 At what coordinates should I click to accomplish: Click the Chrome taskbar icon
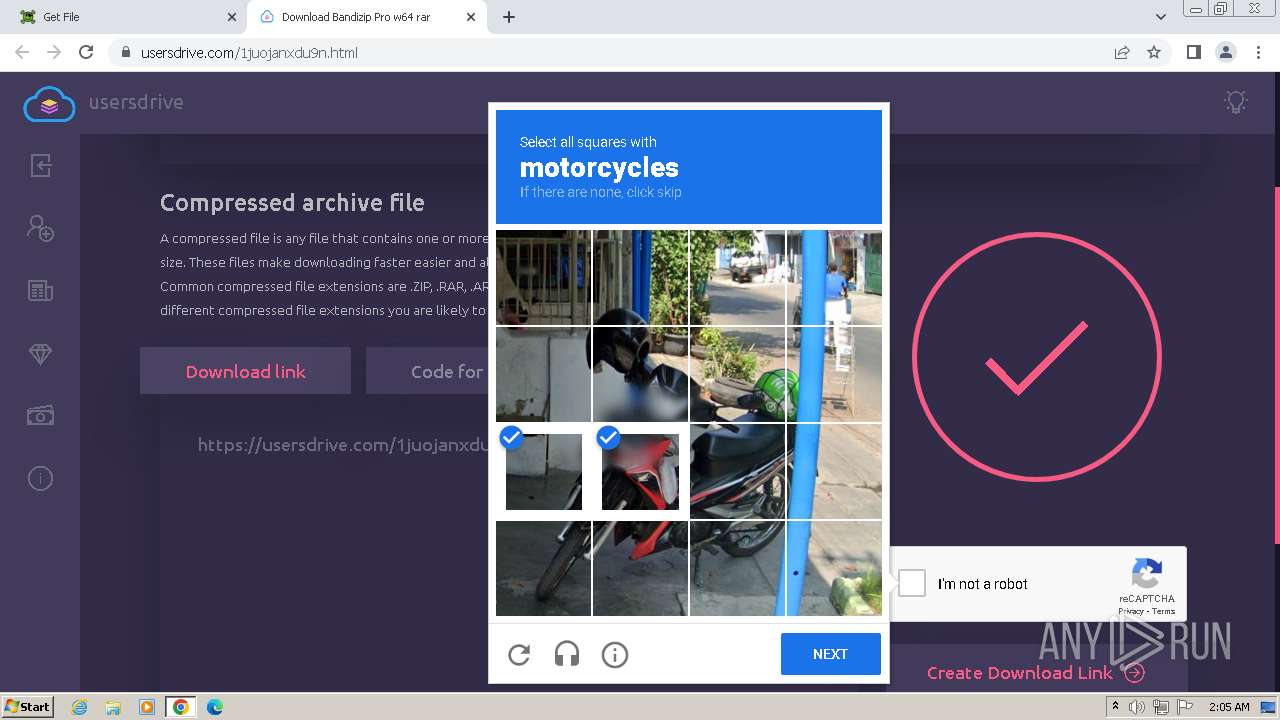tap(181, 707)
